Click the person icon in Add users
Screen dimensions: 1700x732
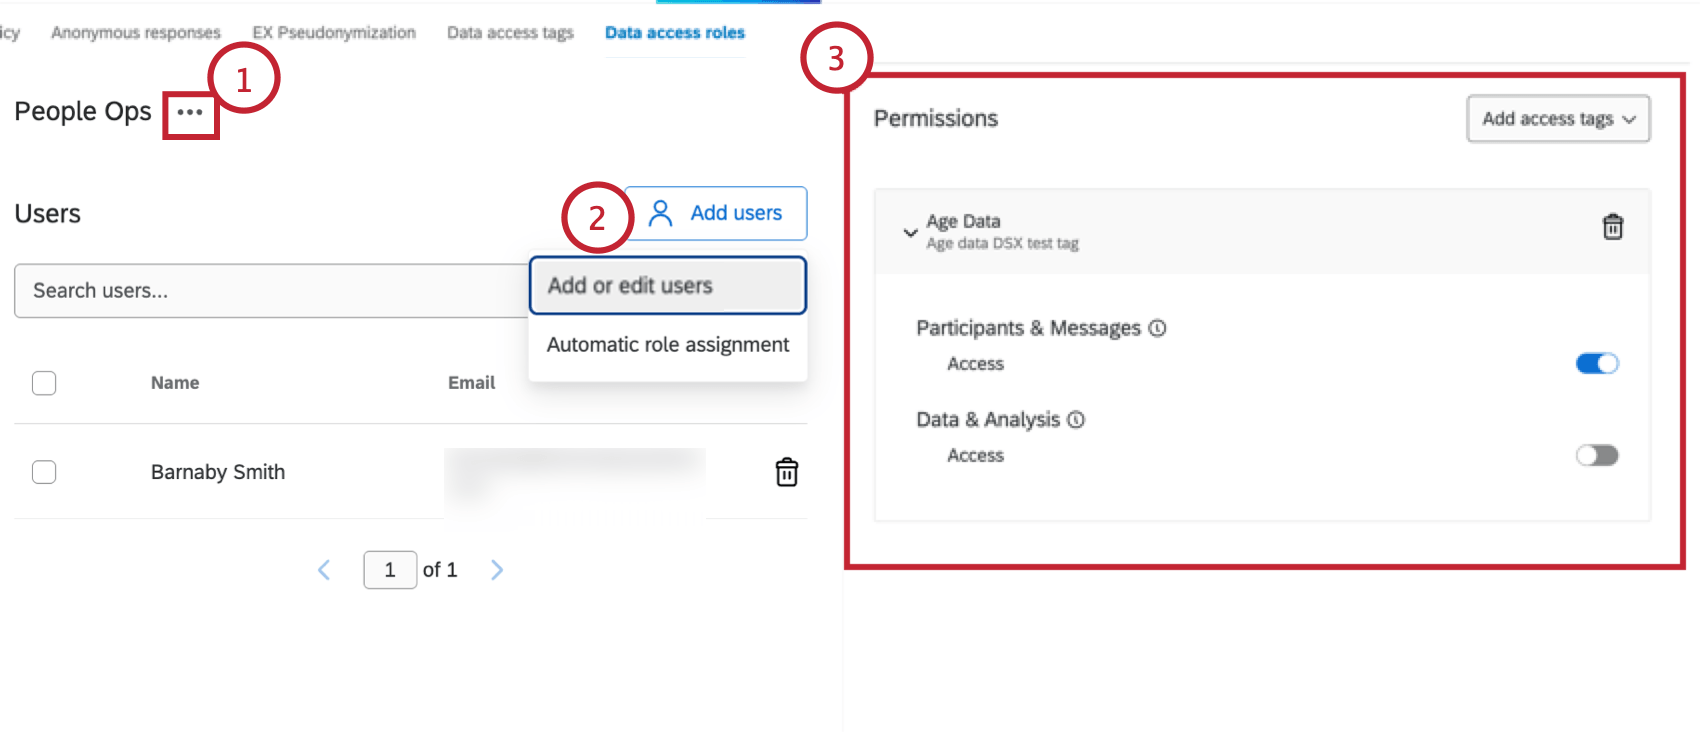click(x=660, y=213)
